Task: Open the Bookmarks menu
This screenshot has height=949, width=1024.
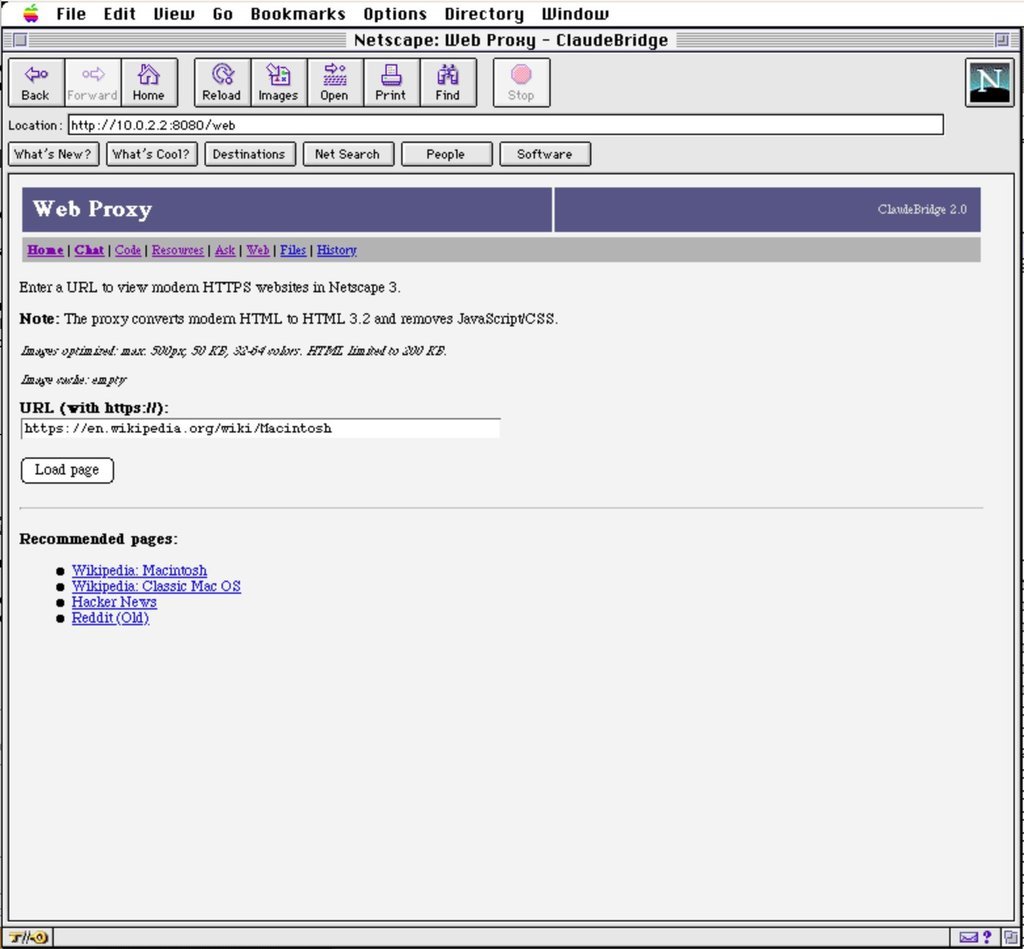Action: pyautogui.click(x=298, y=14)
